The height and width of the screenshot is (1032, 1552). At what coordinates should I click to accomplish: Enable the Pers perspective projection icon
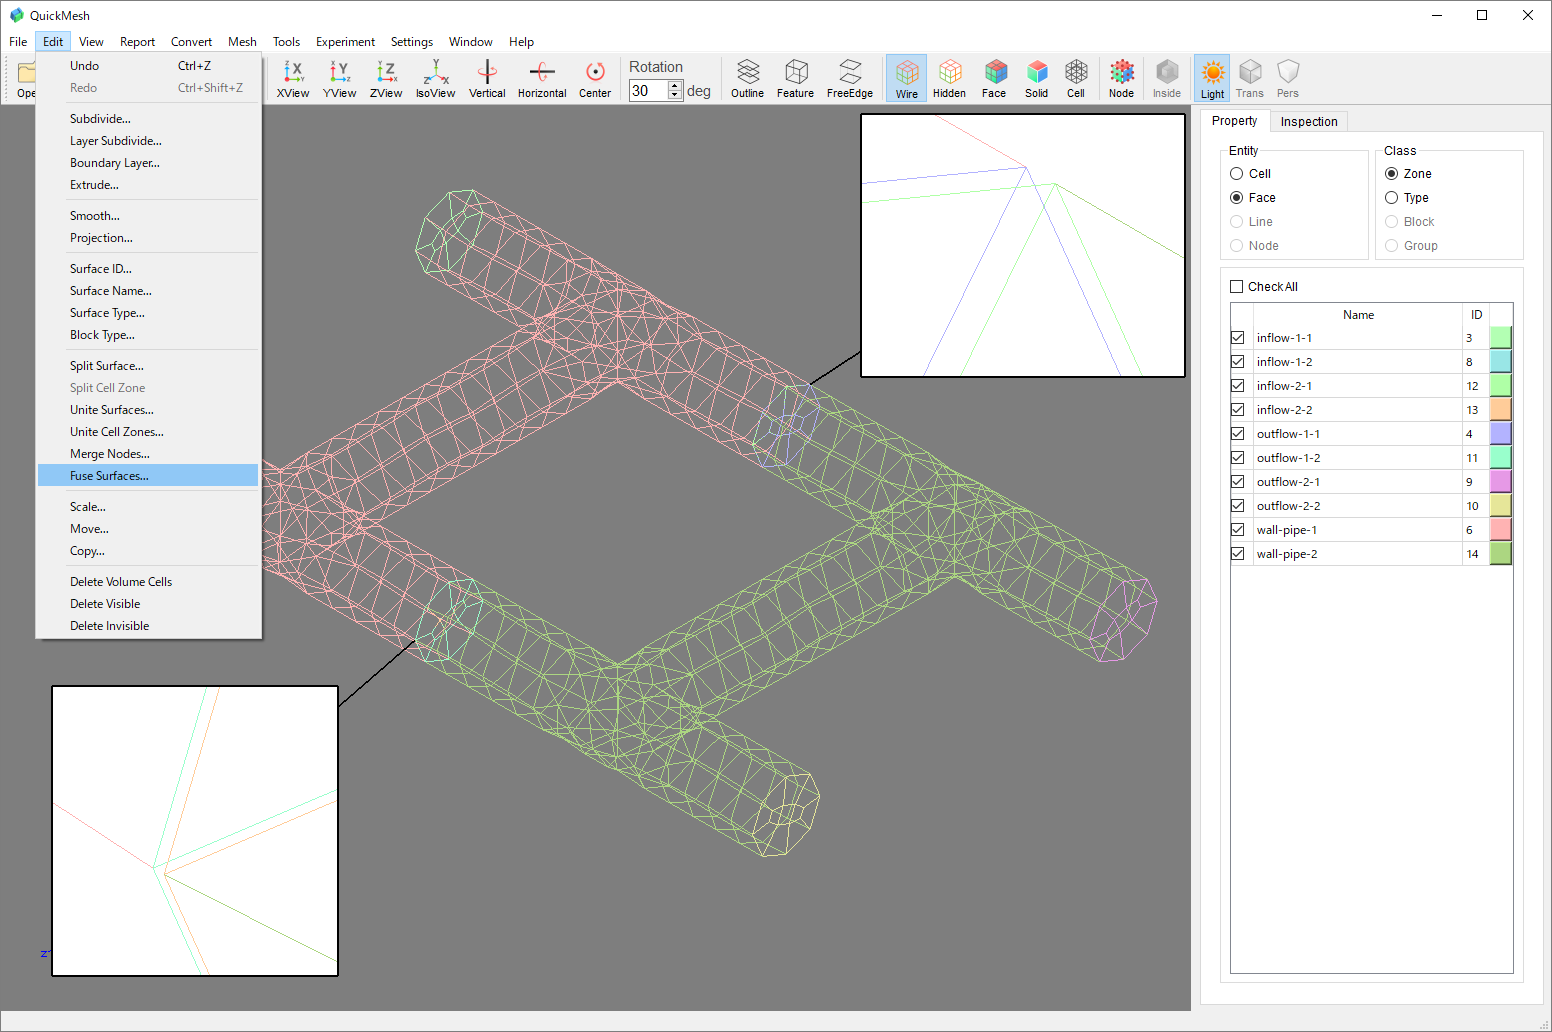point(1288,78)
